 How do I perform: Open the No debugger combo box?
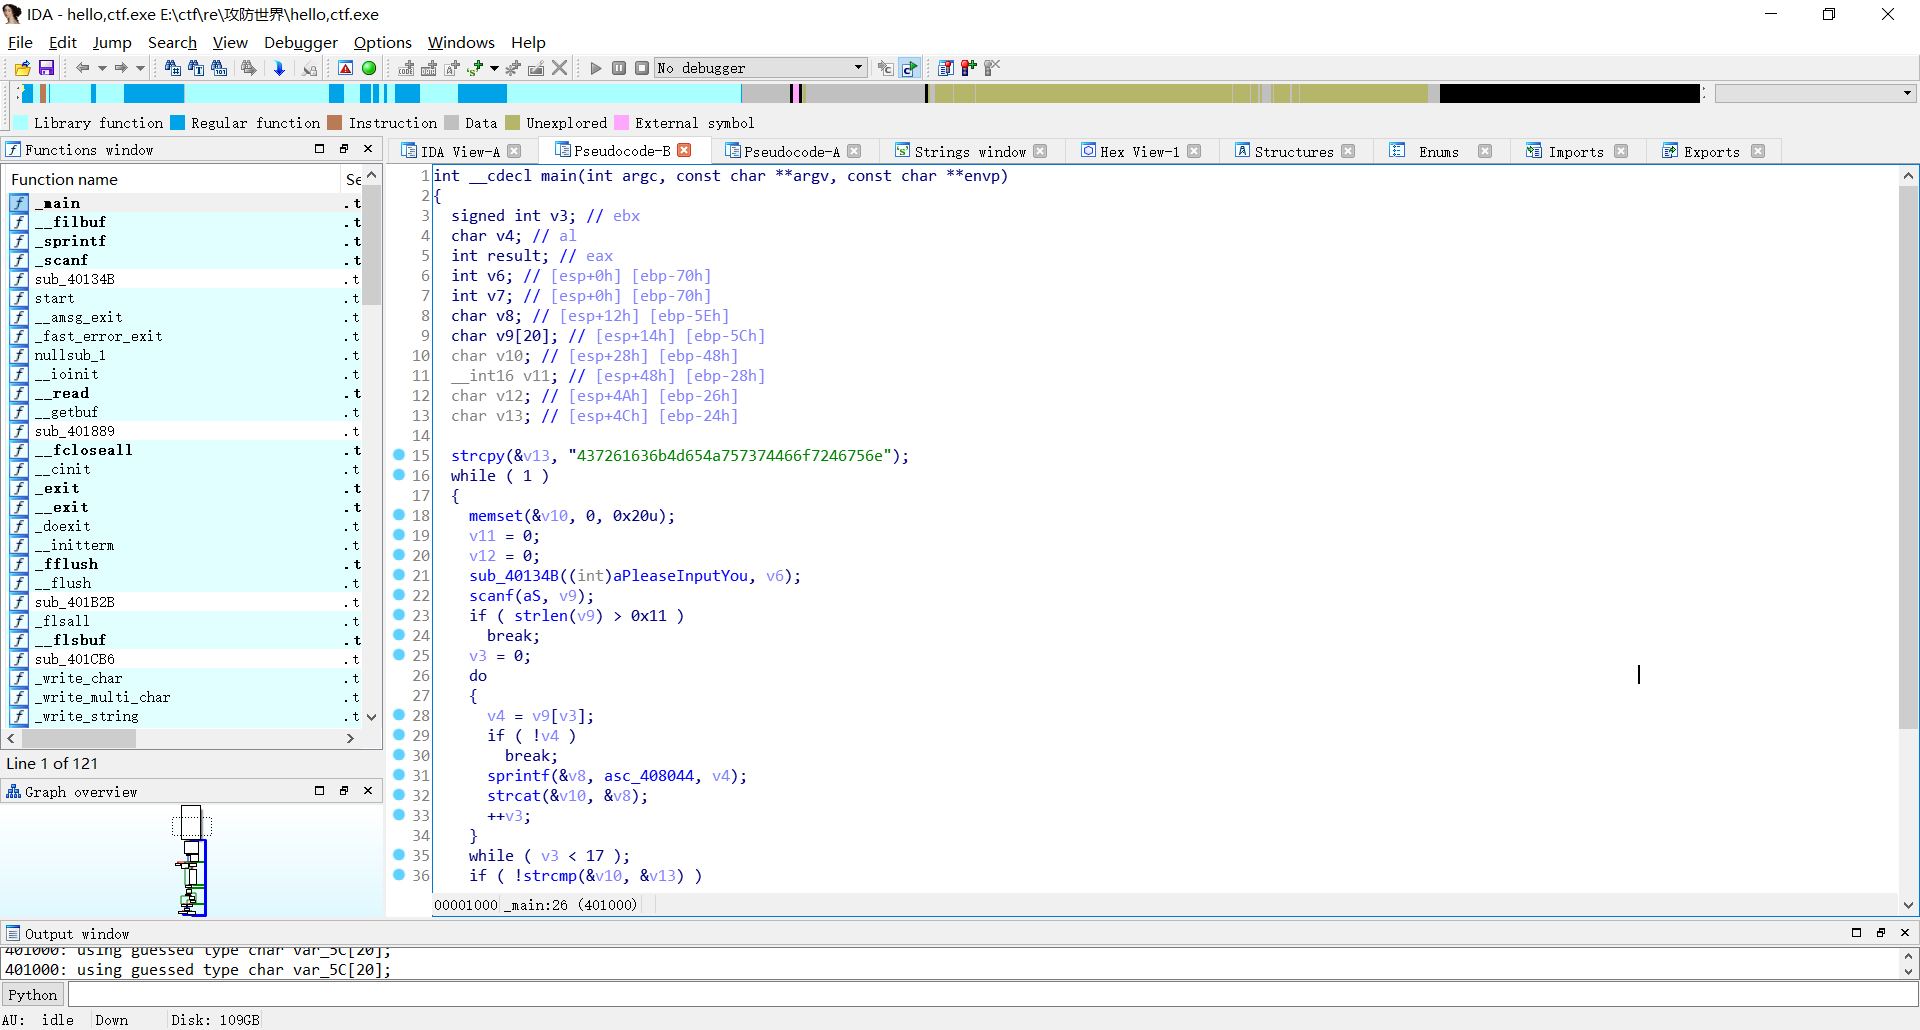pos(761,68)
